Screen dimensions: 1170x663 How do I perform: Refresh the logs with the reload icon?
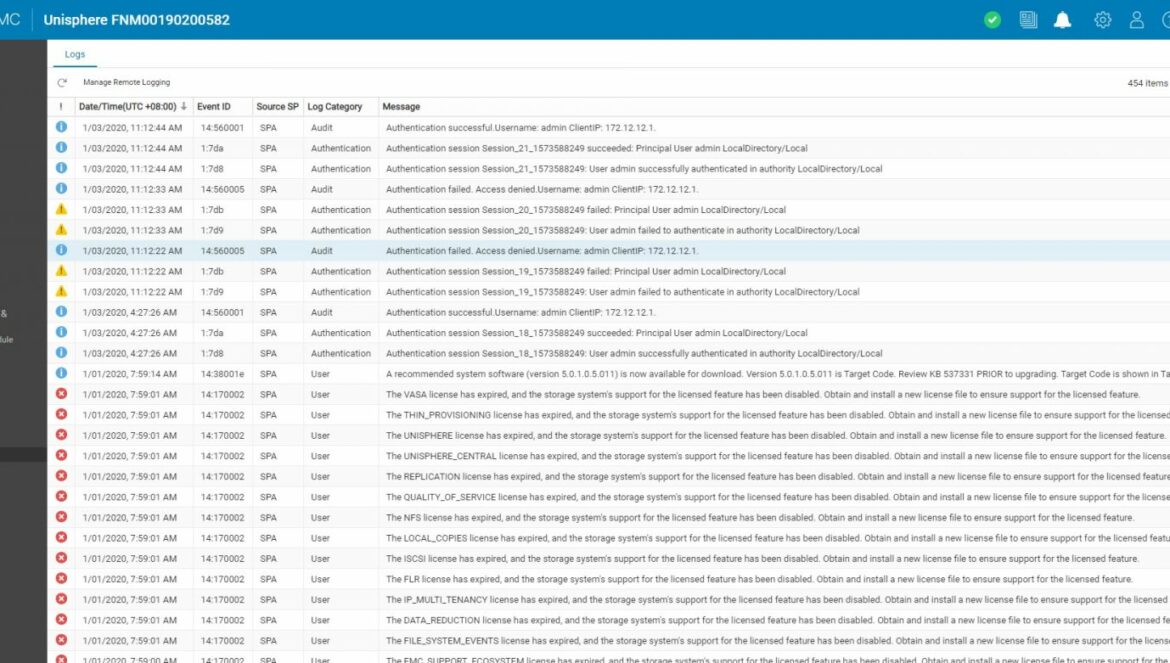coord(62,83)
